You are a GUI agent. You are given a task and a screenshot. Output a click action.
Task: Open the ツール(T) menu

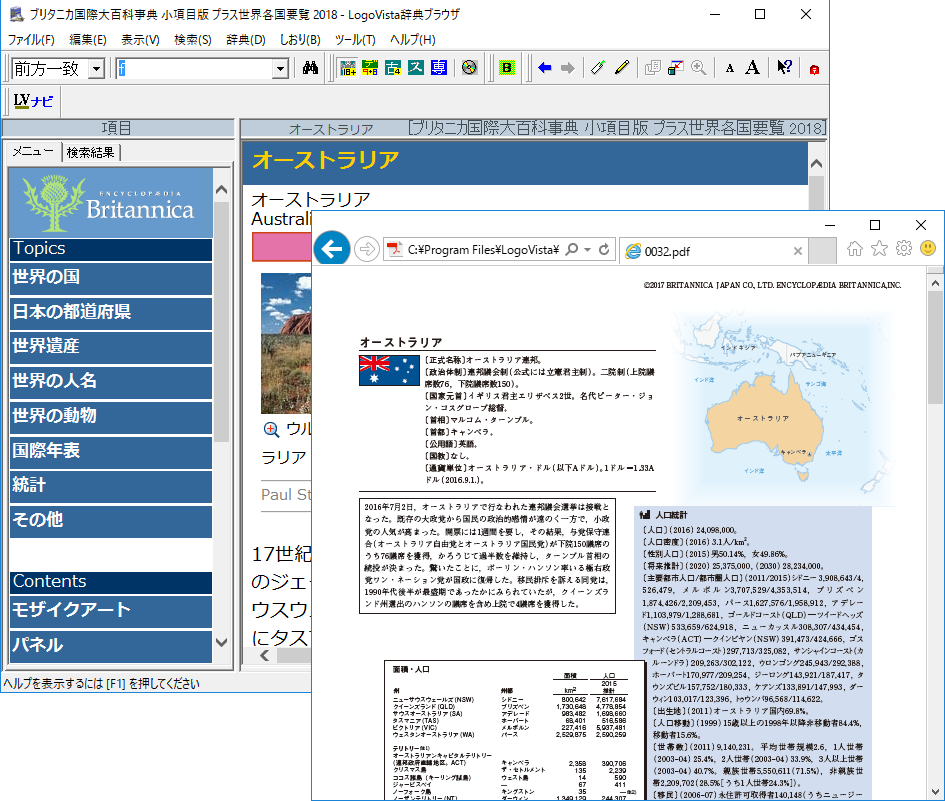coord(355,40)
